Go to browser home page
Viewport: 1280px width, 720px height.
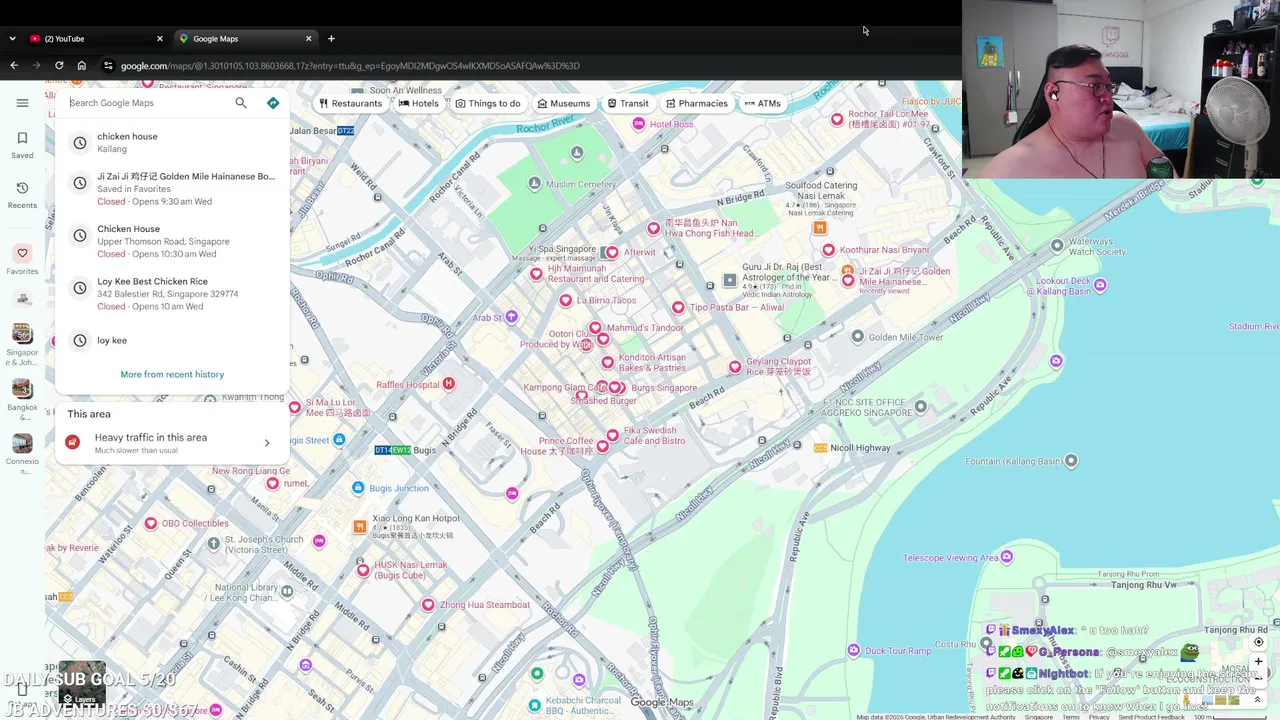(x=82, y=66)
